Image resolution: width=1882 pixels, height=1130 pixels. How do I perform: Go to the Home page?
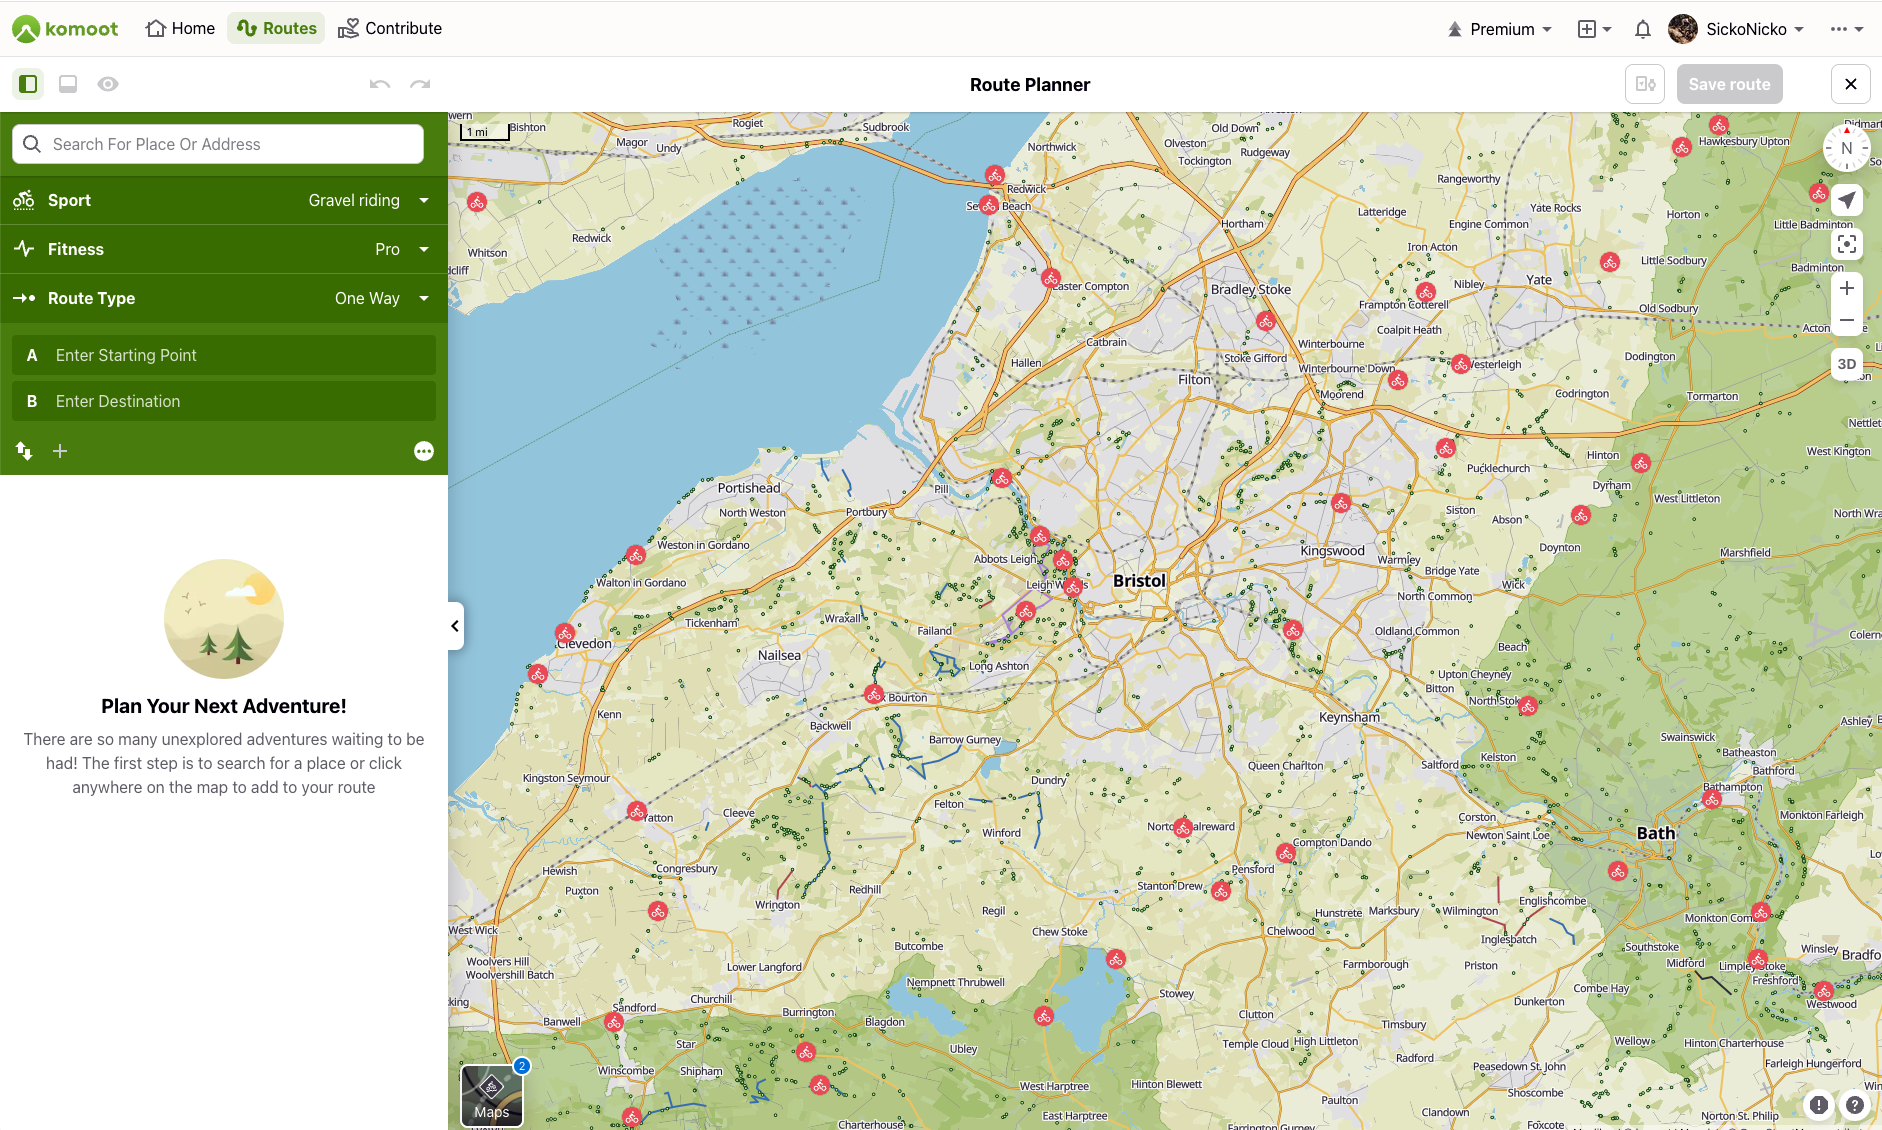tap(180, 28)
